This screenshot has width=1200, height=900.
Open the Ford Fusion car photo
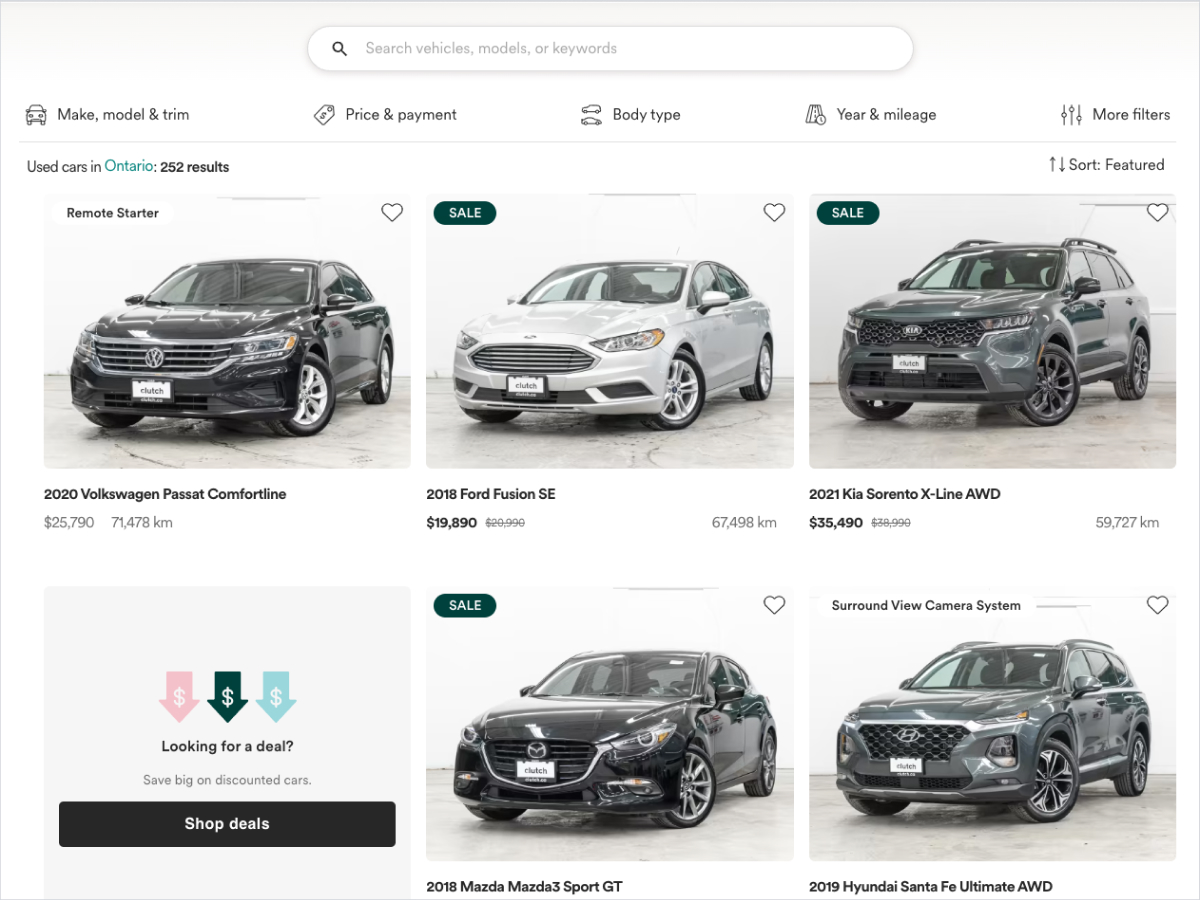point(610,331)
